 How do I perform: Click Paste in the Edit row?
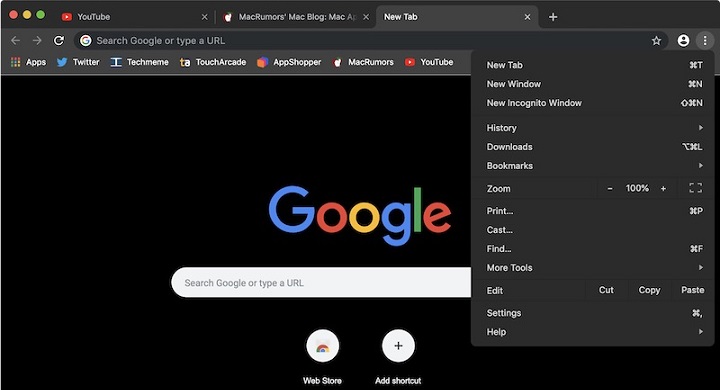click(x=692, y=290)
